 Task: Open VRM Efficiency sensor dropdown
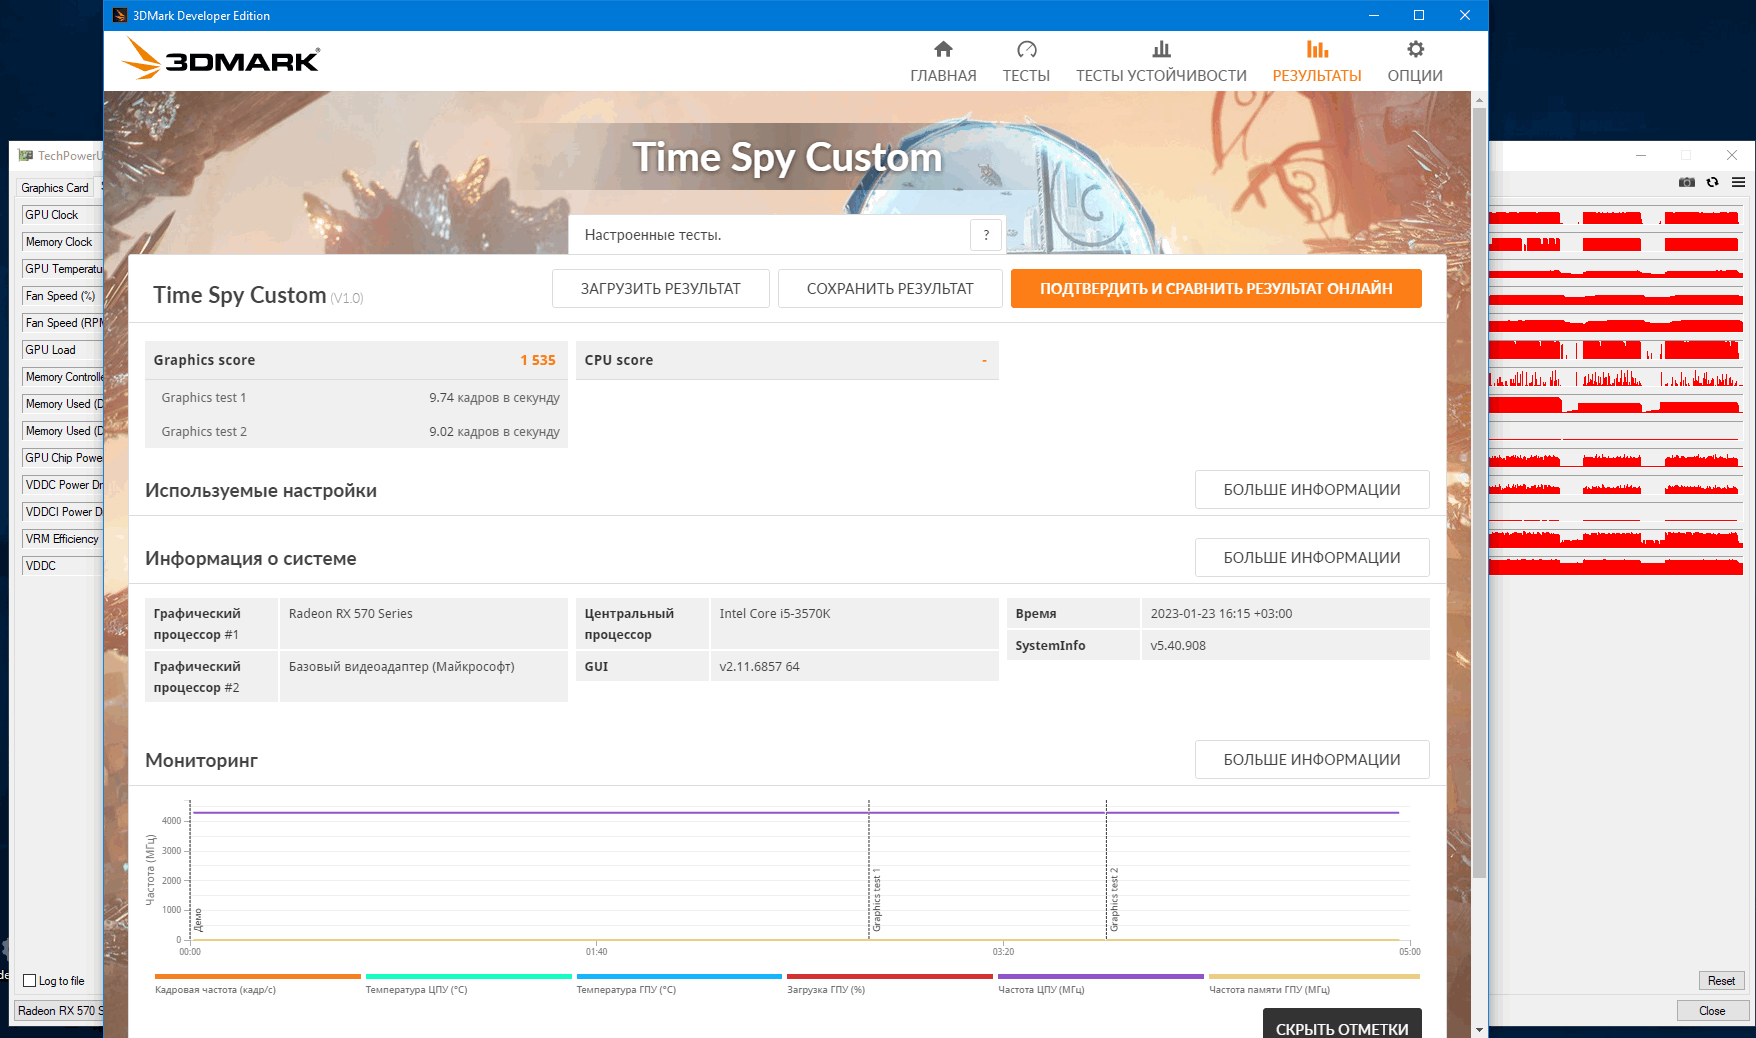62,539
